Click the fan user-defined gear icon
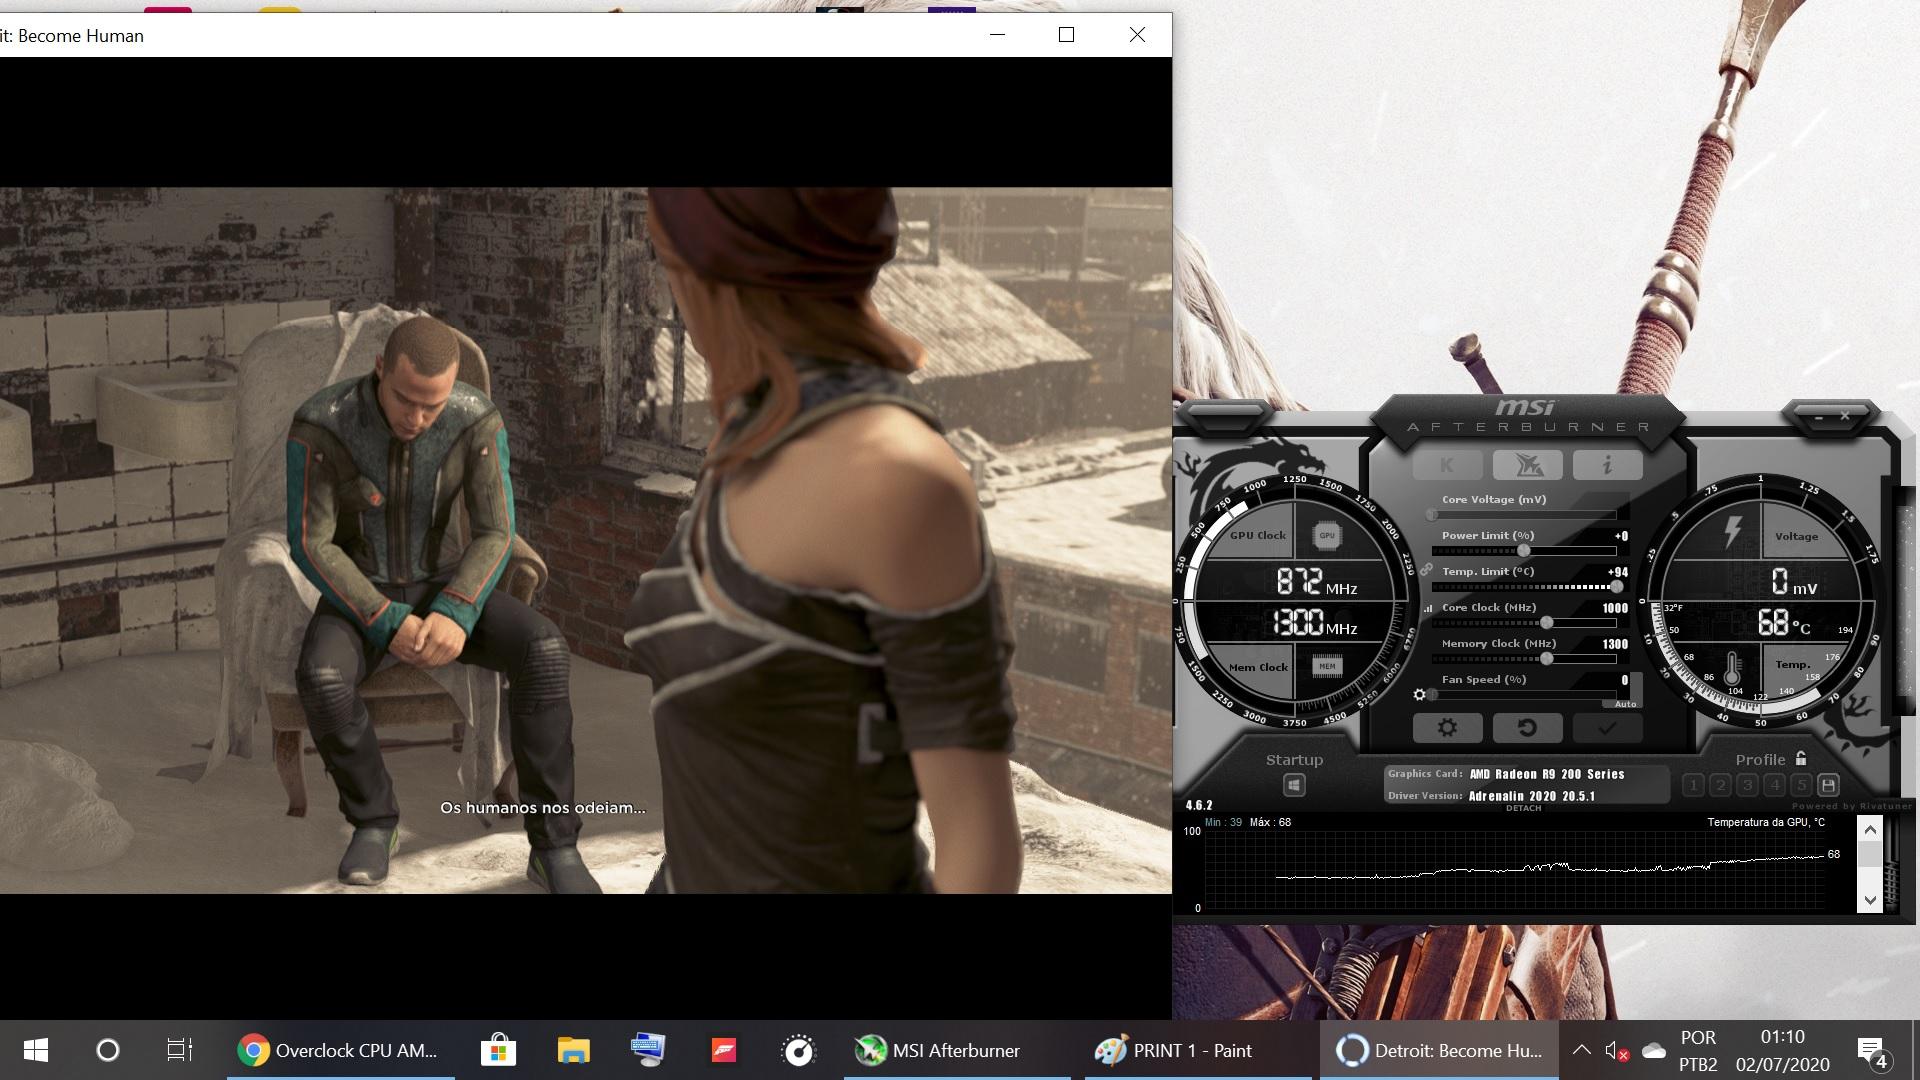Viewport: 1920px width, 1080px height. pyautogui.click(x=1419, y=695)
